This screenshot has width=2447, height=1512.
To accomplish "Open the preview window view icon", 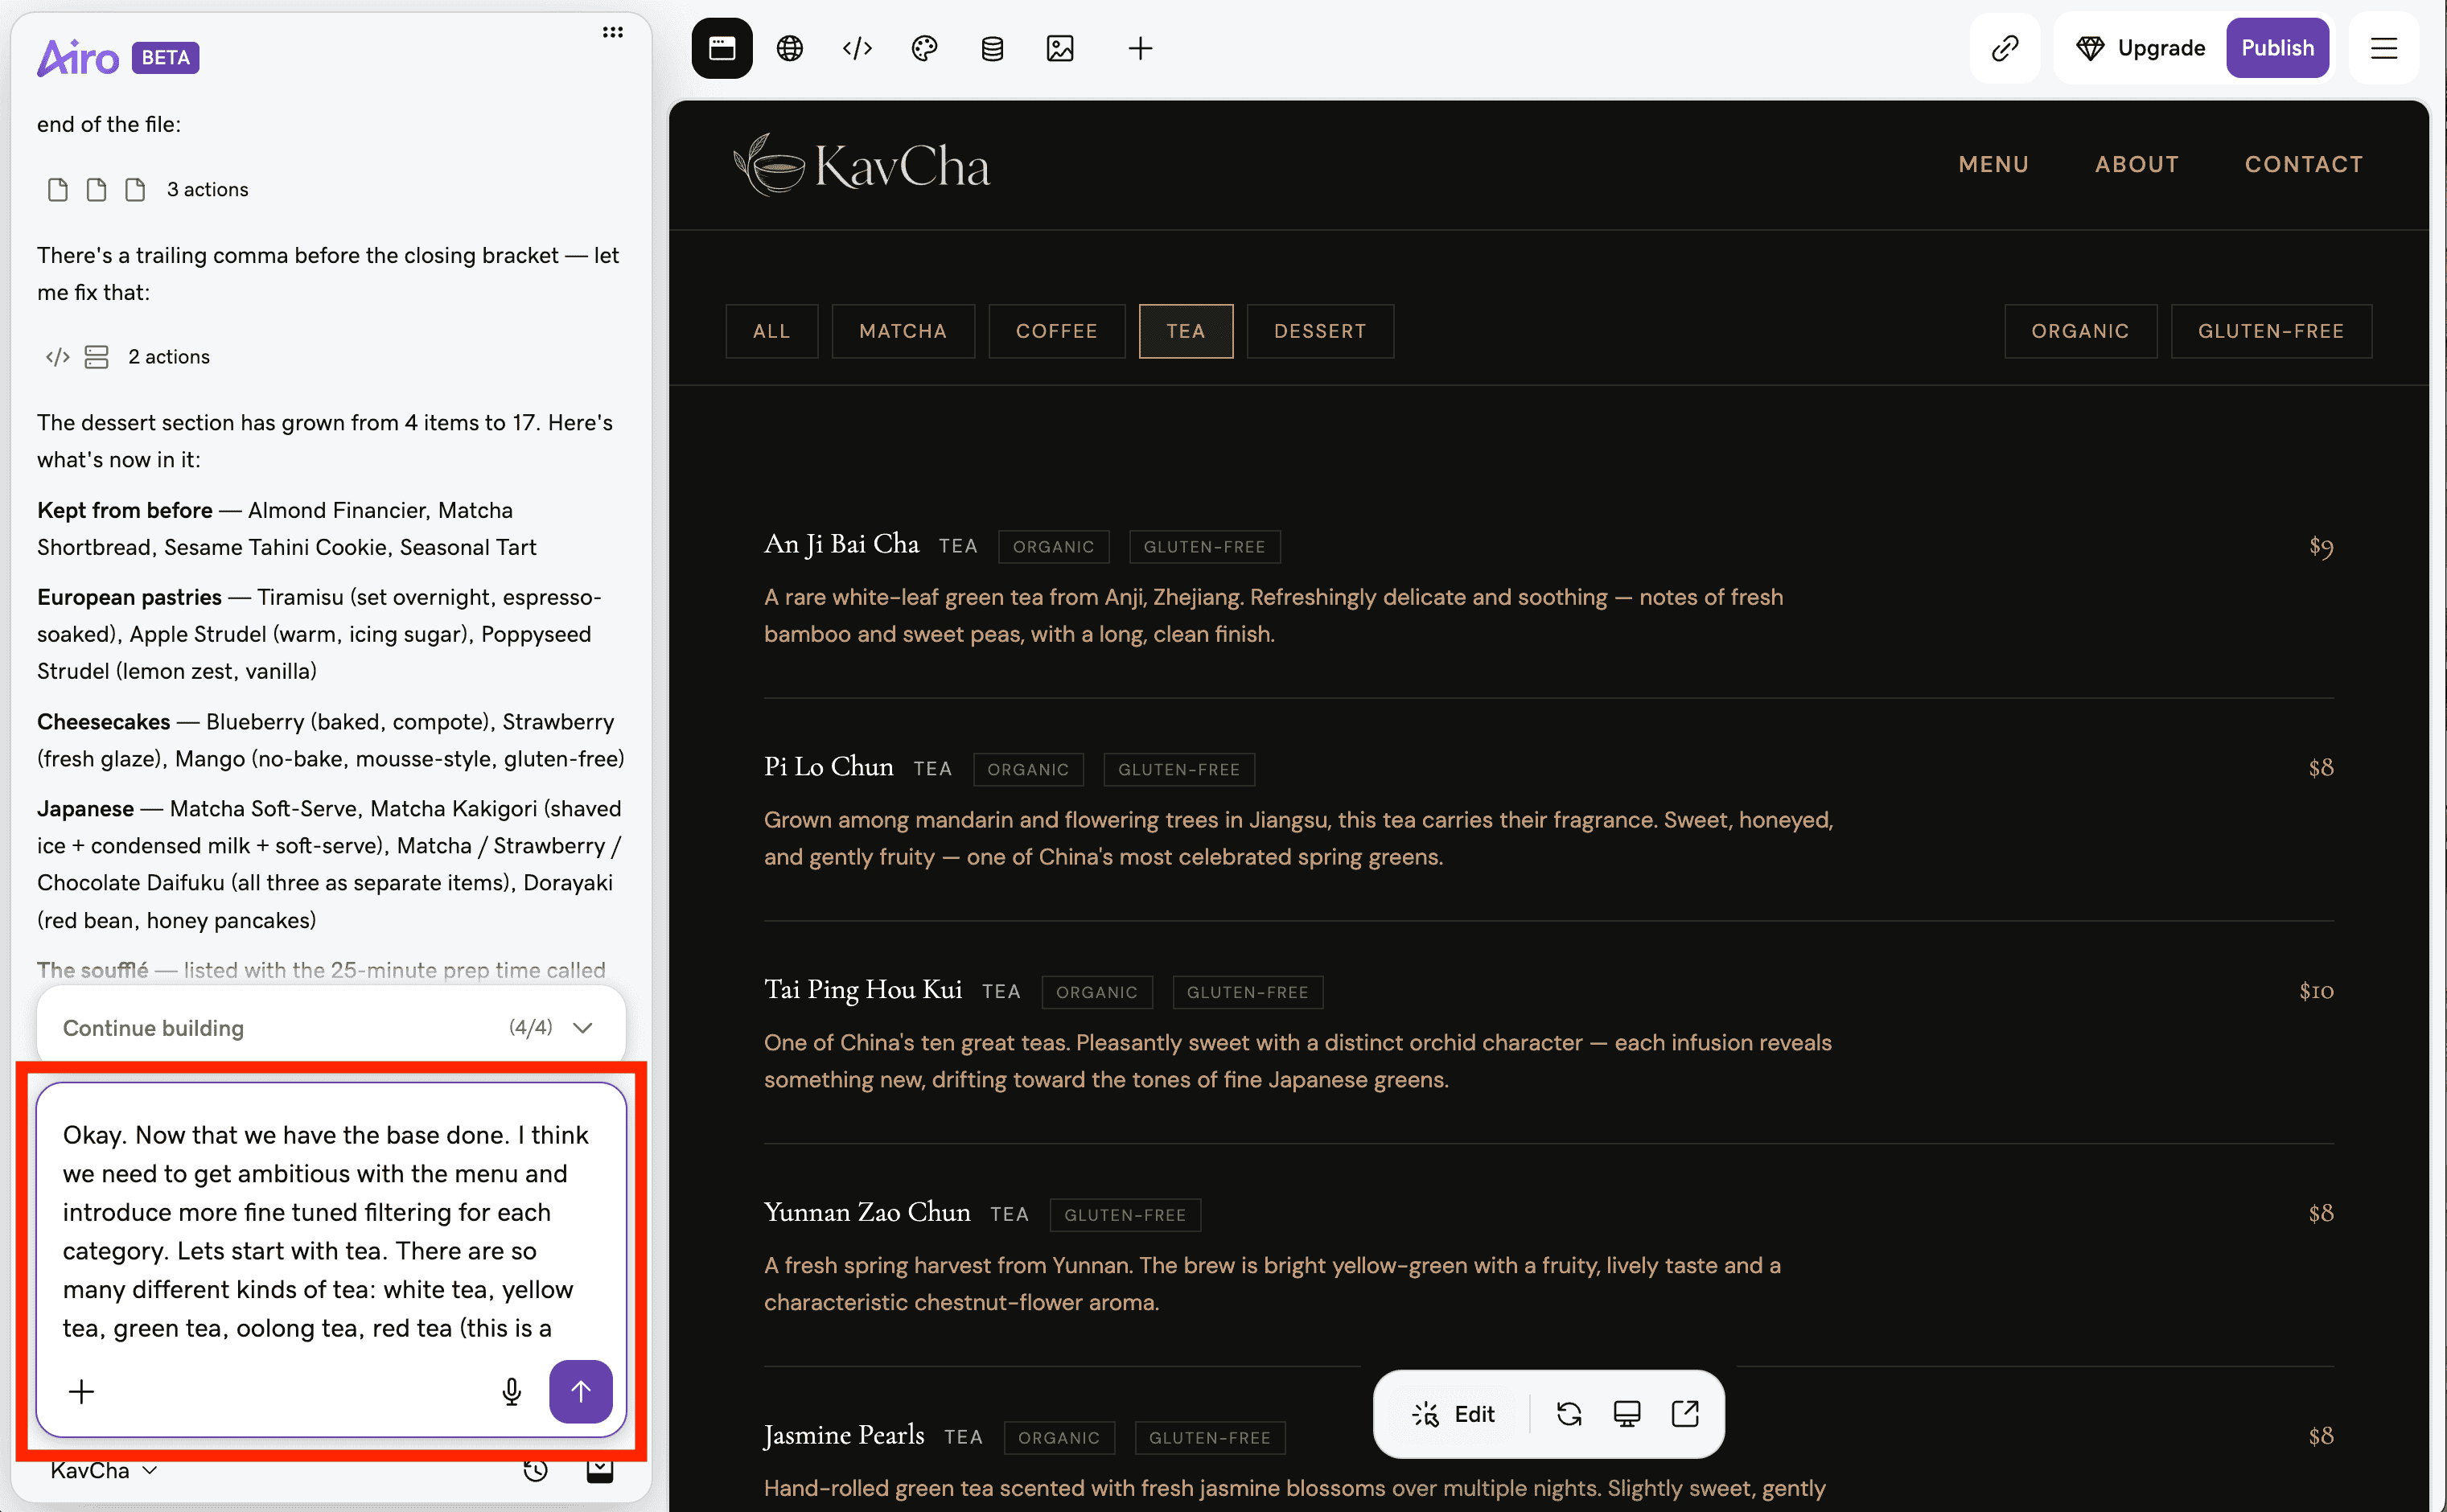I will pos(722,48).
